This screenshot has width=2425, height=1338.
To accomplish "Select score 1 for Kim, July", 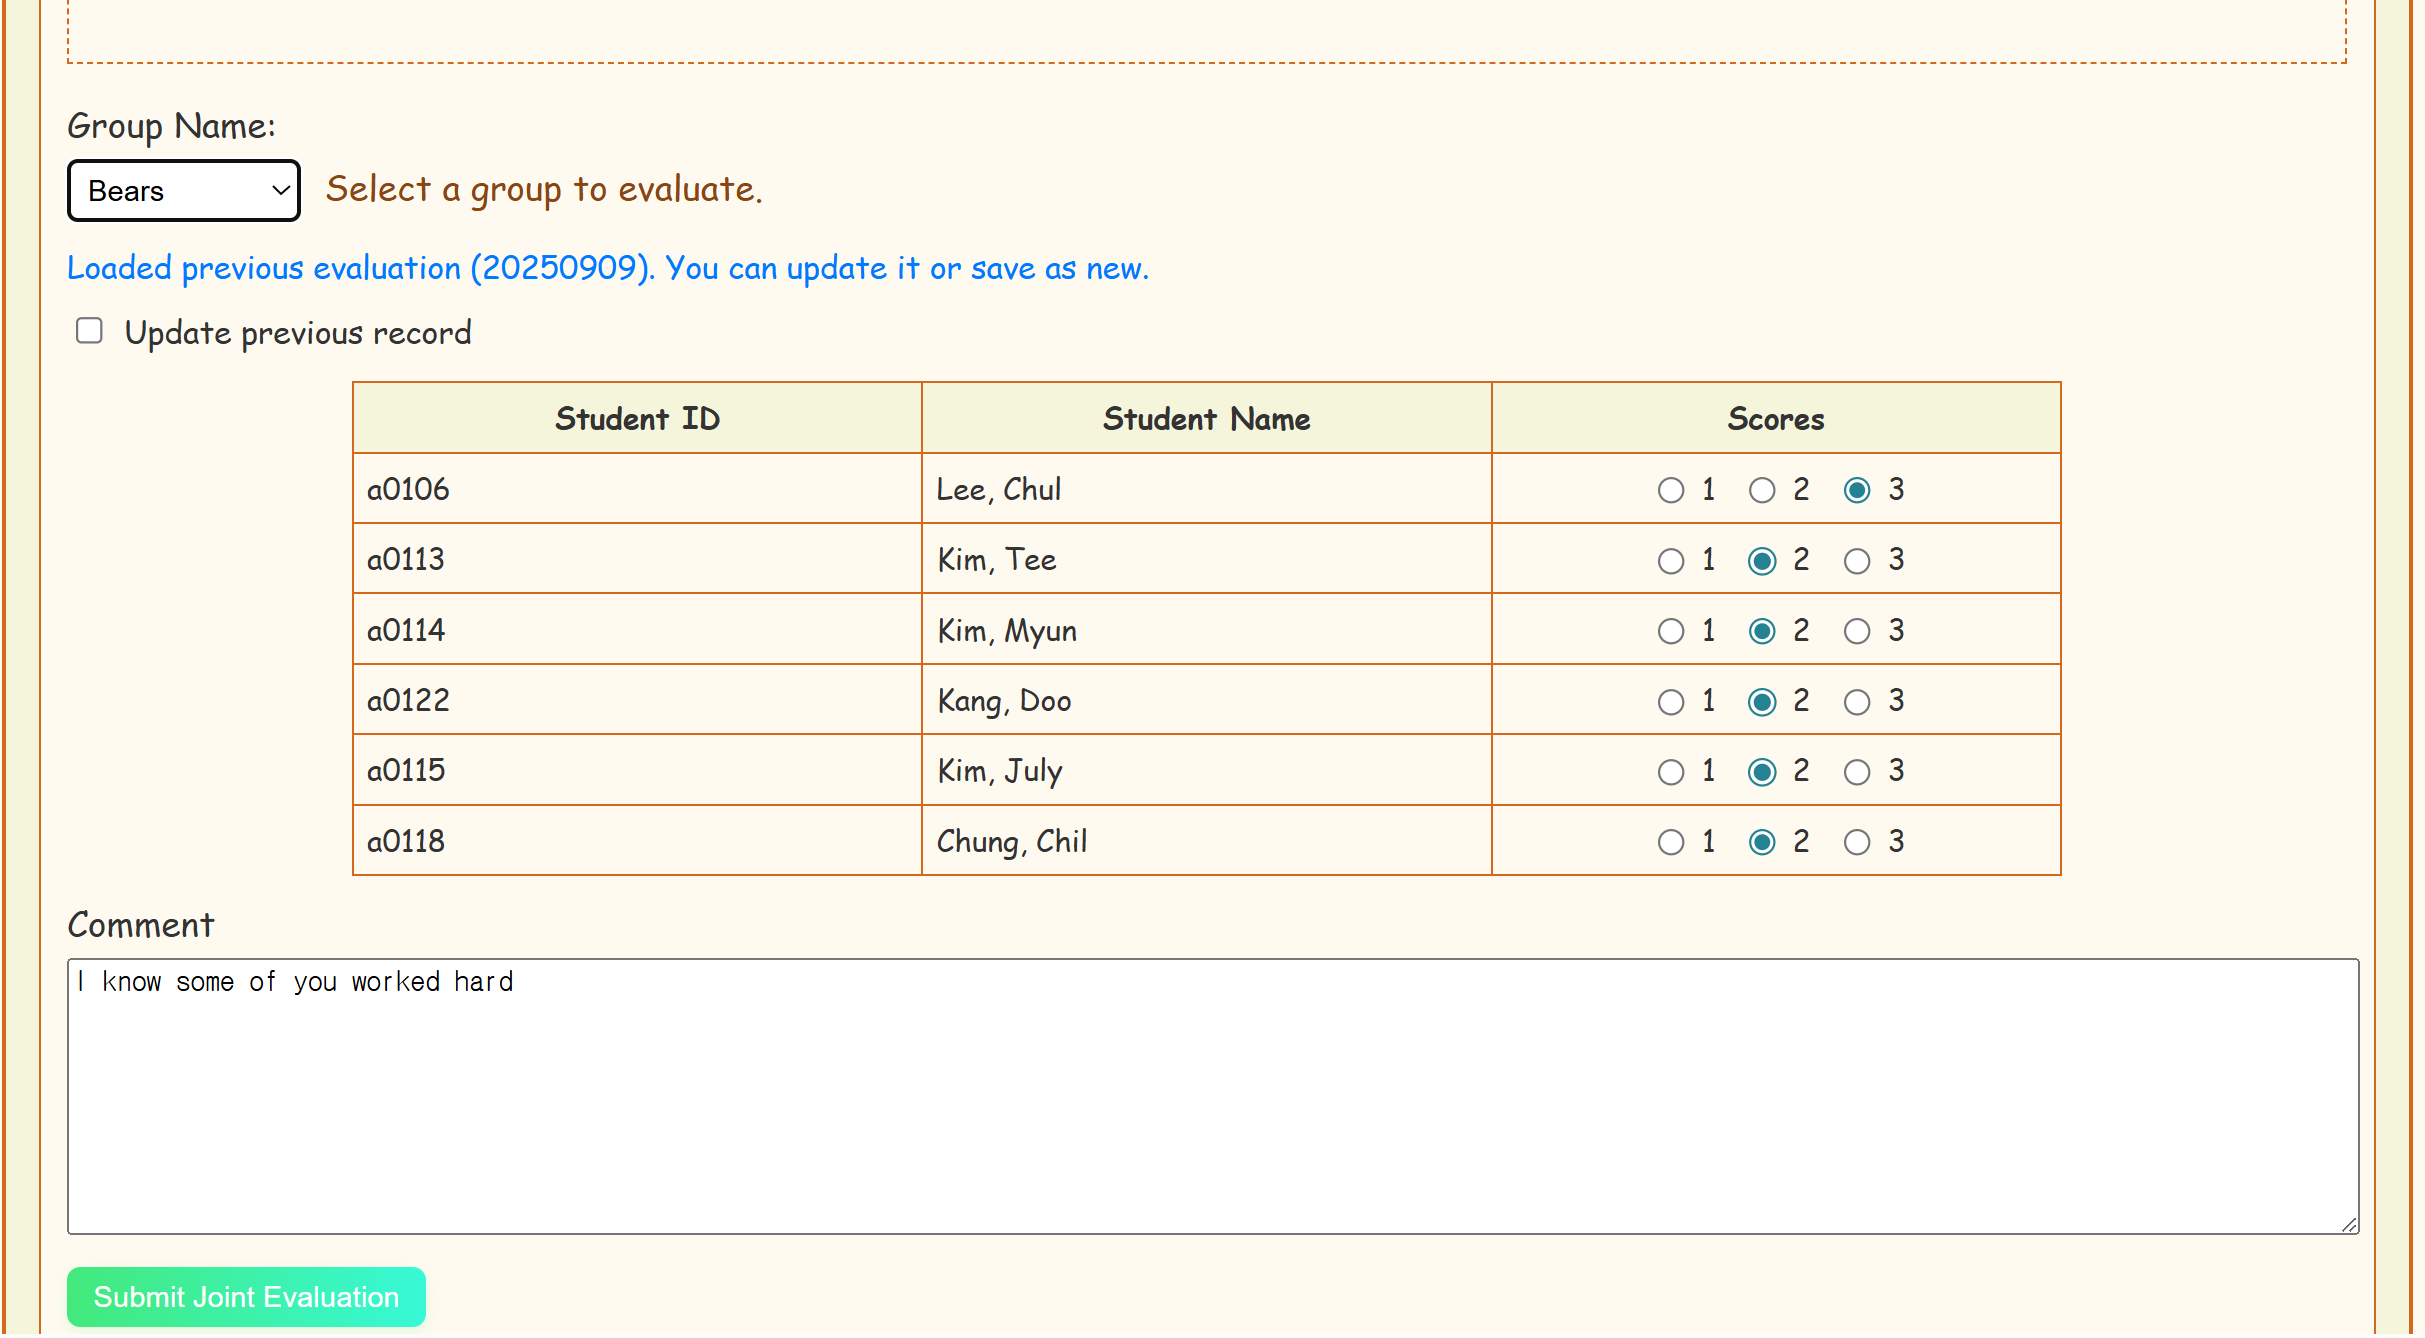I will point(1670,772).
